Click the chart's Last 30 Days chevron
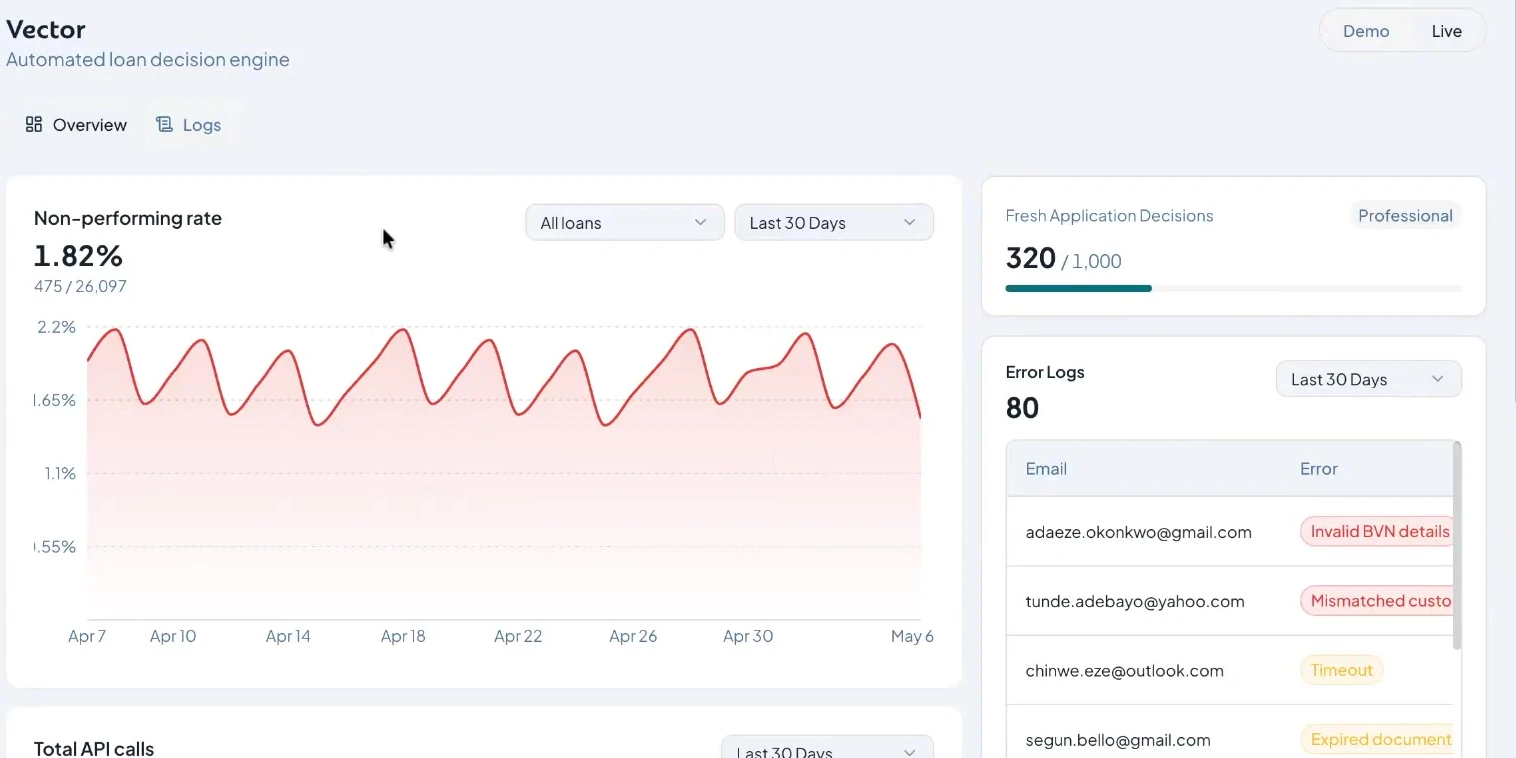The width and height of the screenshot is (1516, 758). (x=910, y=222)
